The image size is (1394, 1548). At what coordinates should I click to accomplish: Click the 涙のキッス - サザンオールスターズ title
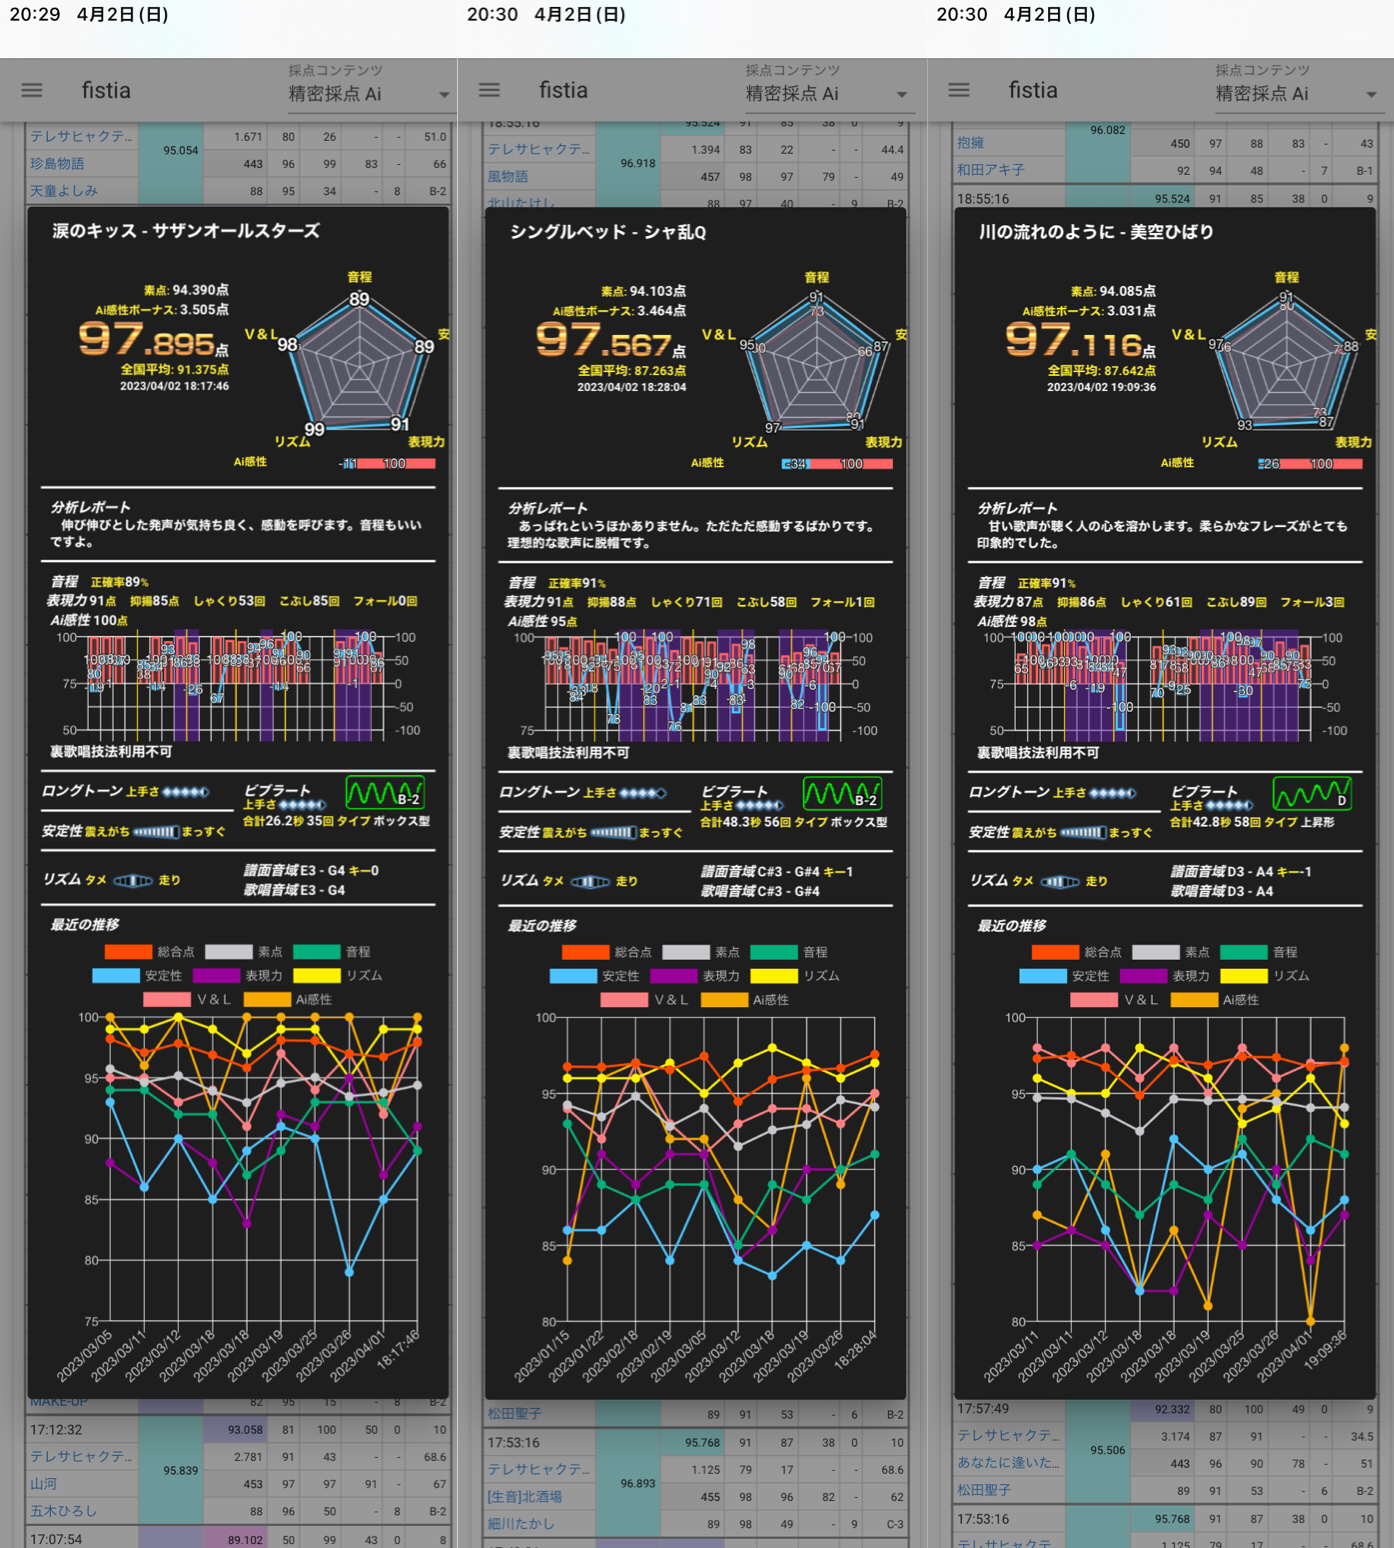point(186,231)
